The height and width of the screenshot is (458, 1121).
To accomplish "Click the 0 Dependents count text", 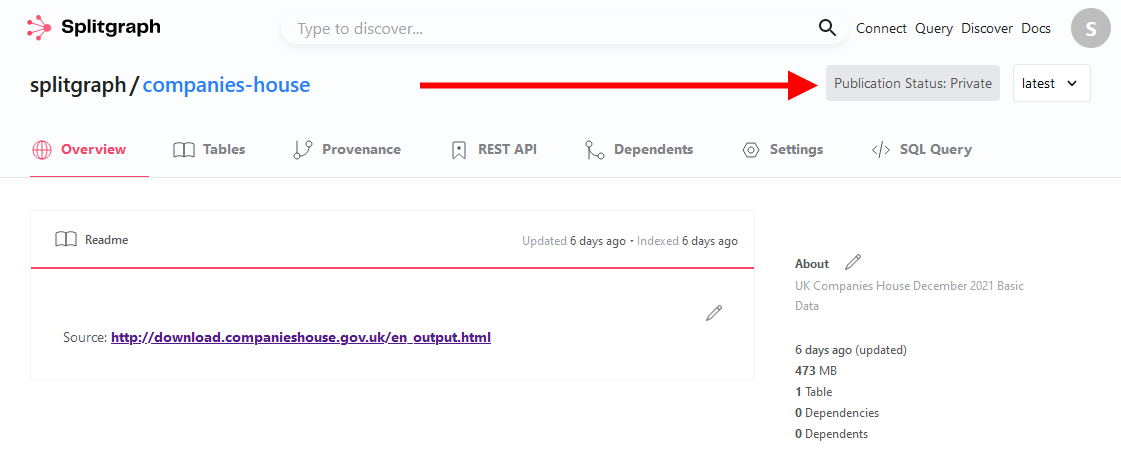I will pyautogui.click(x=831, y=434).
